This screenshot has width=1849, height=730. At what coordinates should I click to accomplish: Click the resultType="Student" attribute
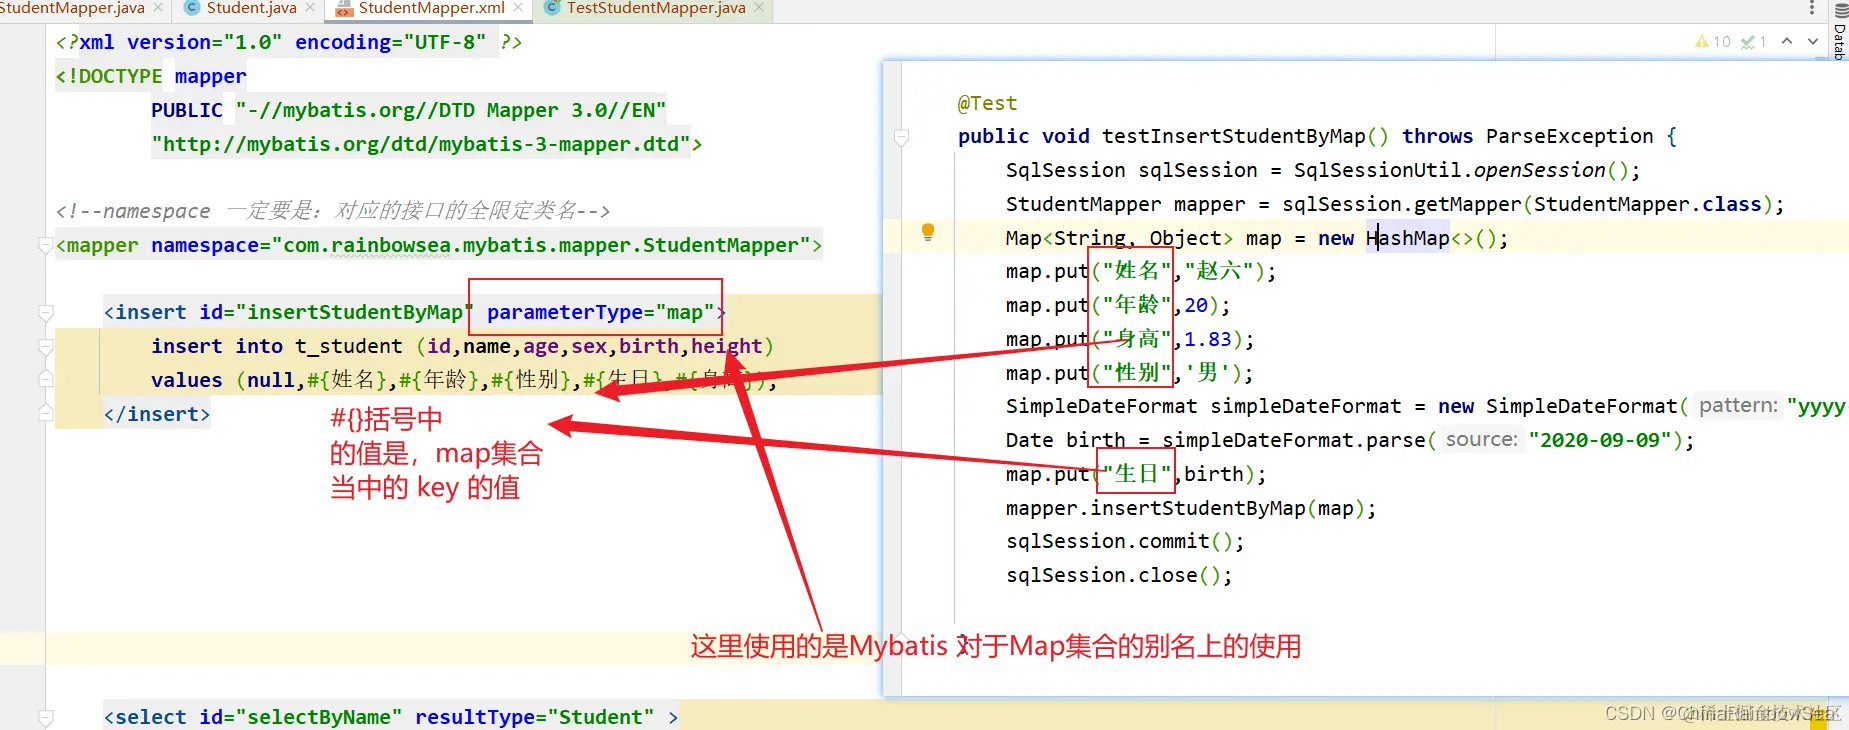[x=535, y=717]
